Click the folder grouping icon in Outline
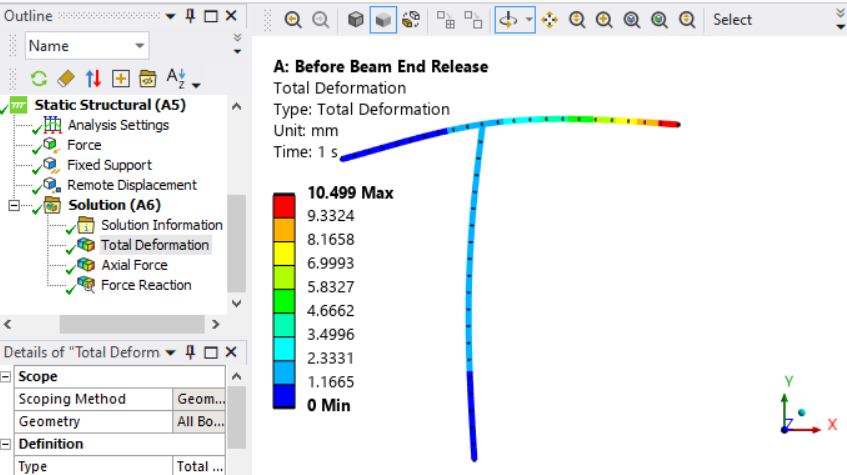The height and width of the screenshot is (475, 847). pyautogui.click(x=147, y=79)
